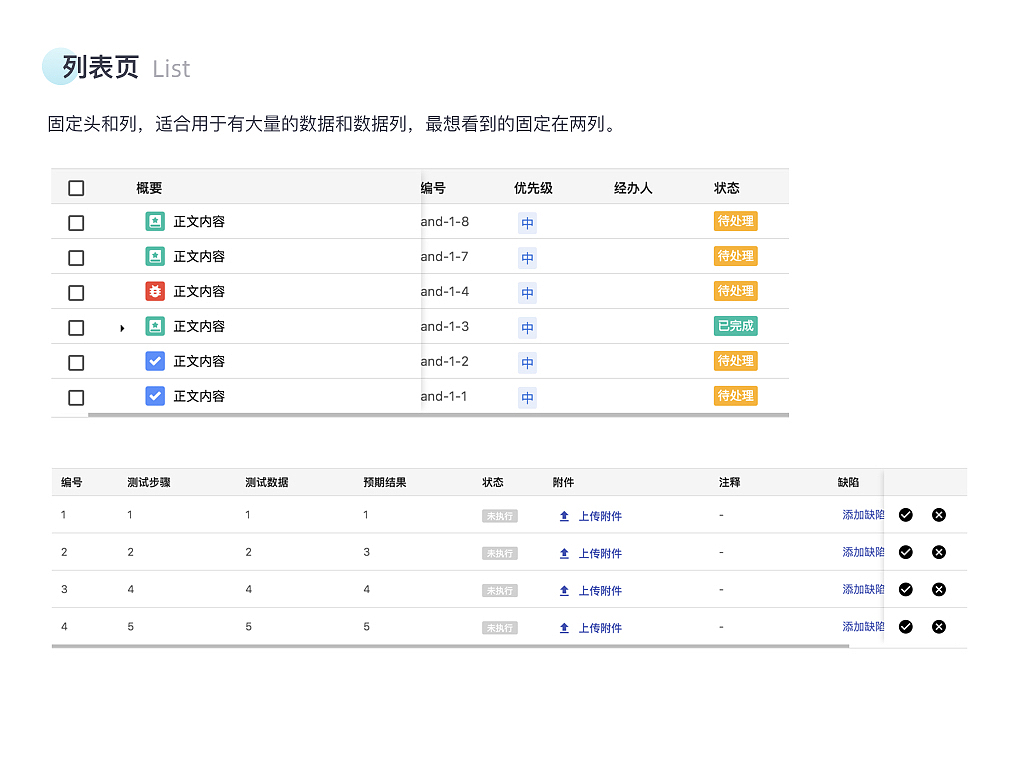
Task: Click the blue checkmark icon on row and-1-1
Action: 153,396
